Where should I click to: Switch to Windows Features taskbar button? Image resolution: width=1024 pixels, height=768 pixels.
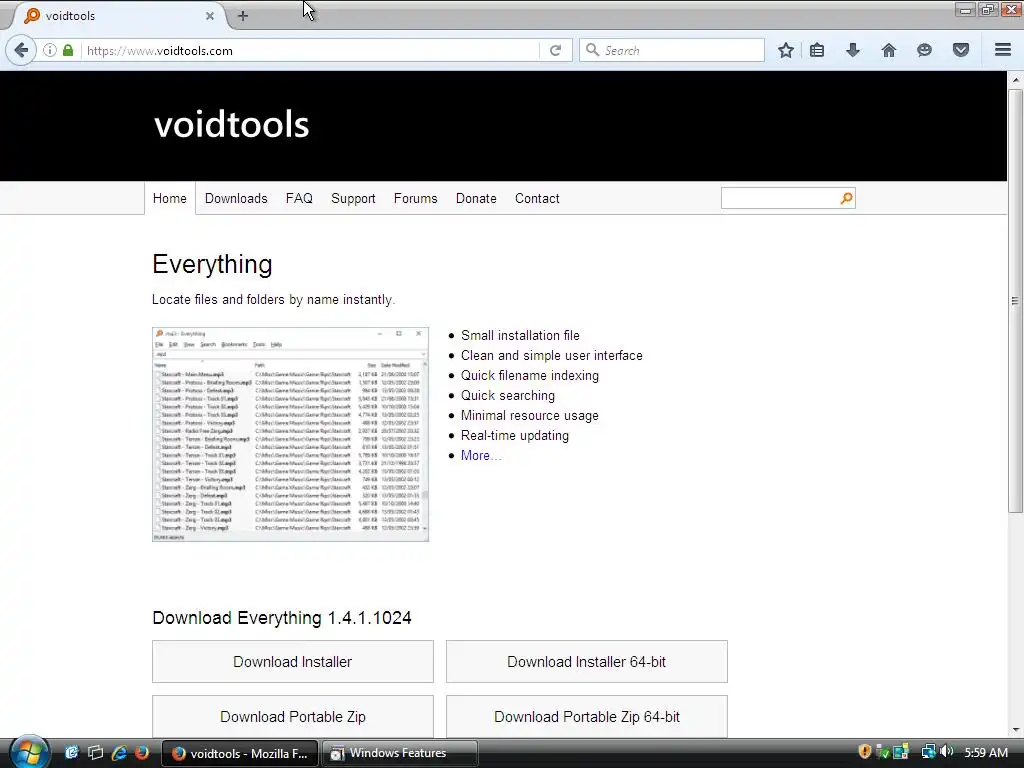pyautogui.click(x=400, y=753)
